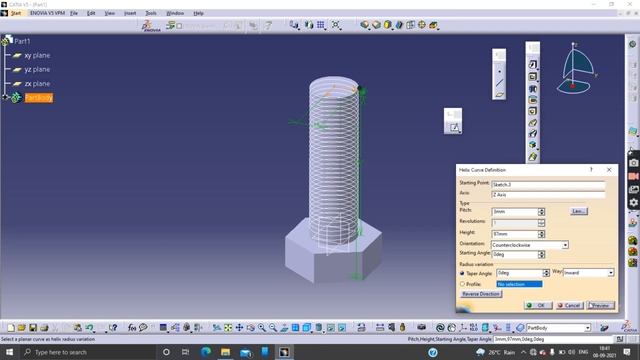This screenshot has height=360, width=640.
Task: Click the ENOVIA logo icon in top toolbar
Action: (x=150, y=26)
